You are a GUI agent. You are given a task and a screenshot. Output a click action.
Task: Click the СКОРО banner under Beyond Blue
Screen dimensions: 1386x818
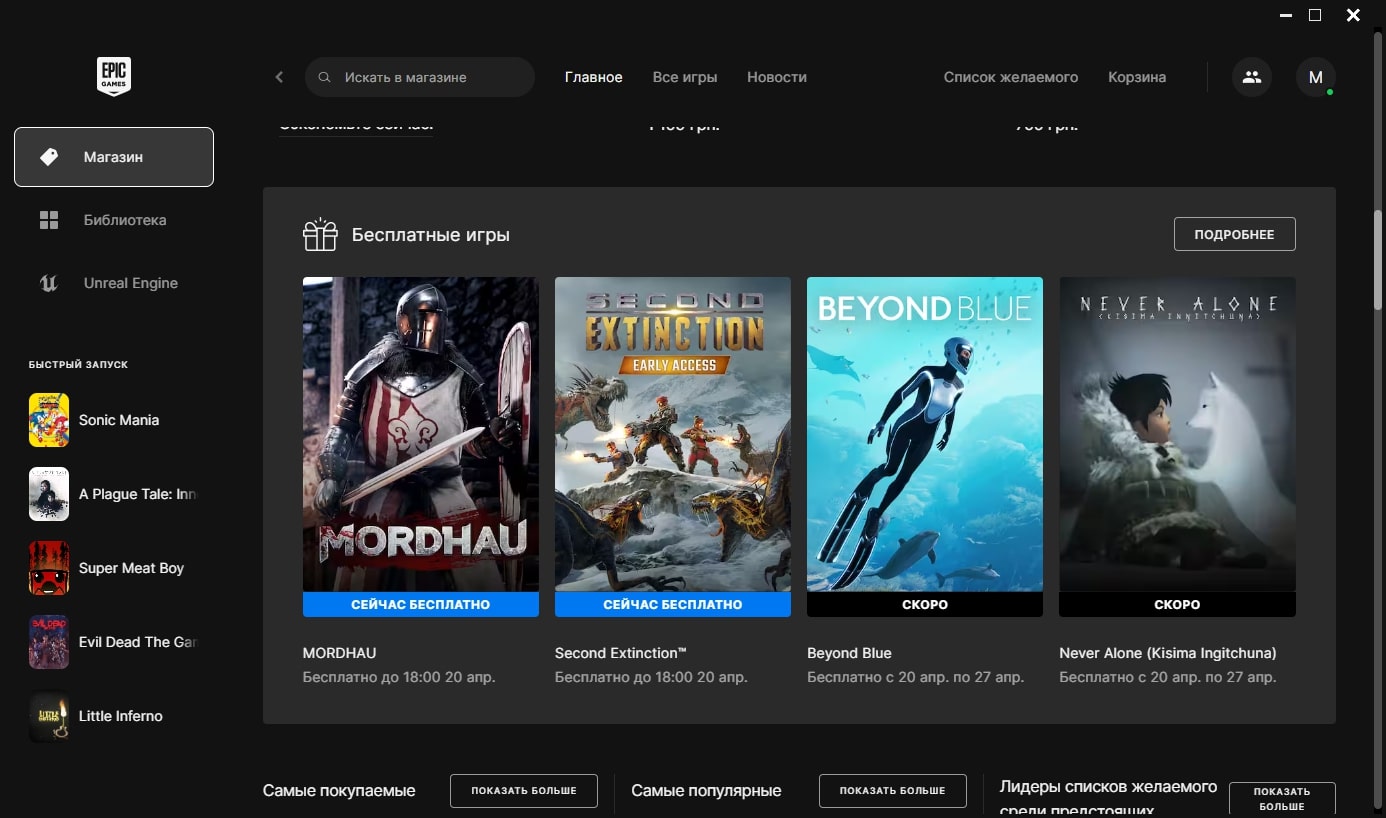click(x=925, y=604)
